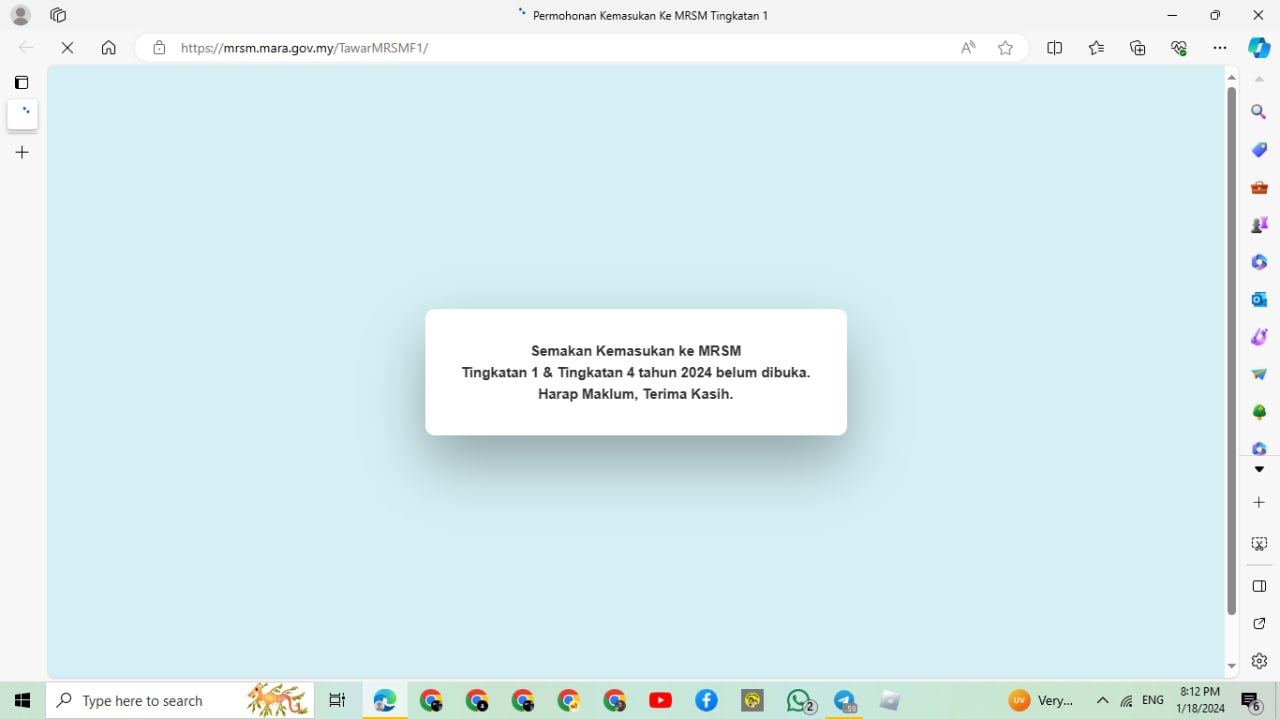Viewport: 1280px width, 719px height.
Task: Open the Favorites list
Action: pyautogui.click(x=1096, y=48)
